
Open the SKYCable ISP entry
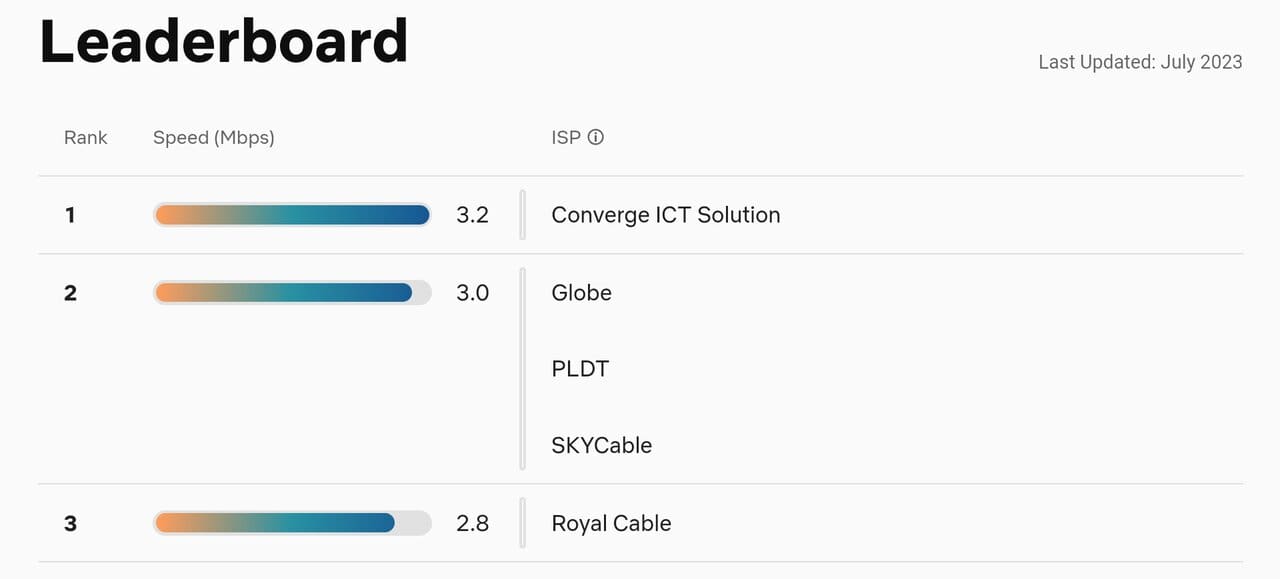601,445
